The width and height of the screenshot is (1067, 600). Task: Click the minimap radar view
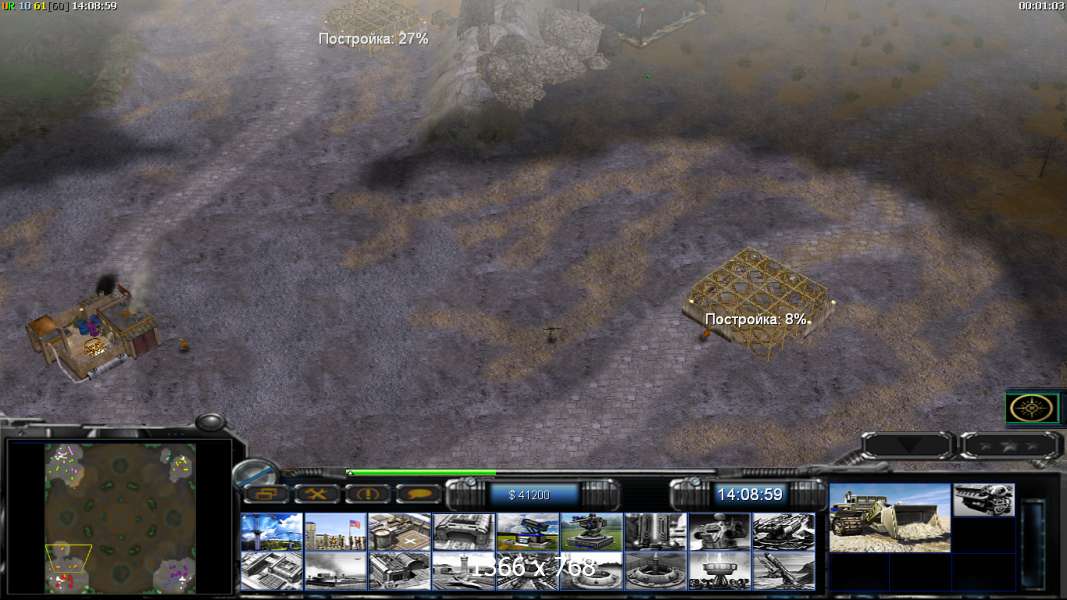click(x=120, y=518)
